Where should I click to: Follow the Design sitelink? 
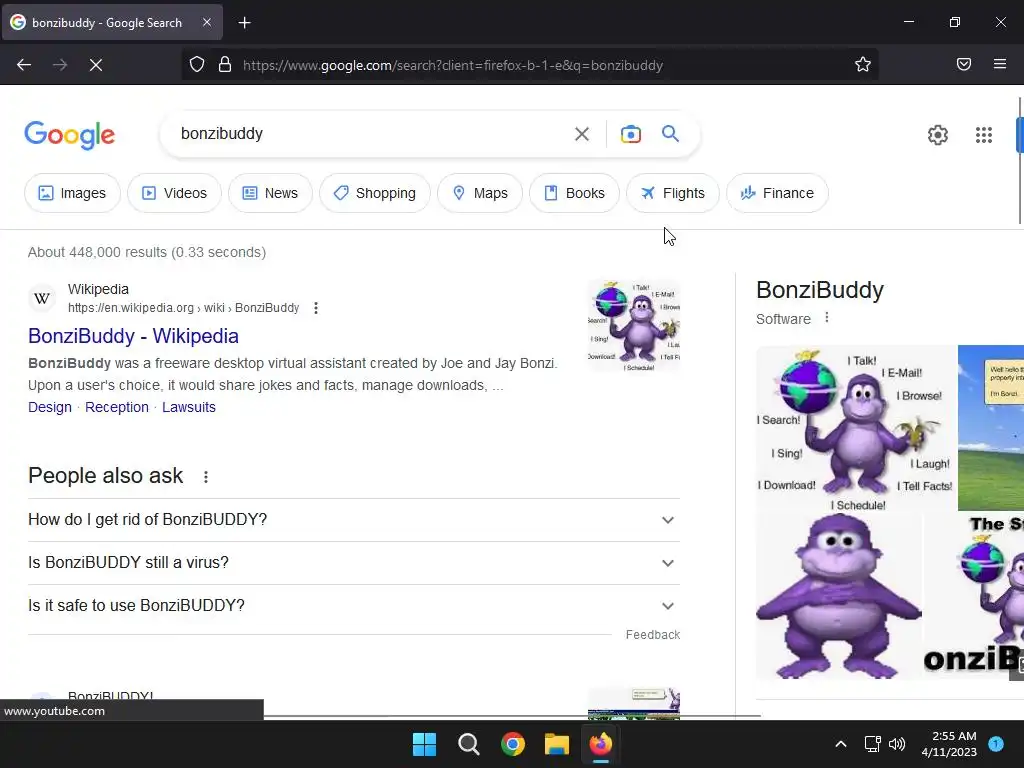coord(50,408)
